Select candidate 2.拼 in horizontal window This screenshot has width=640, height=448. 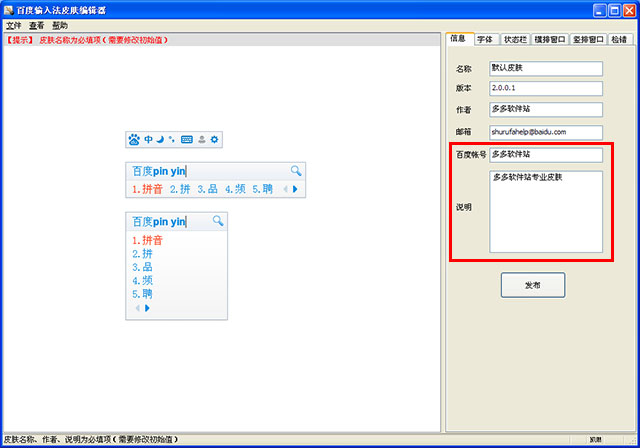[x=180, y=189]
